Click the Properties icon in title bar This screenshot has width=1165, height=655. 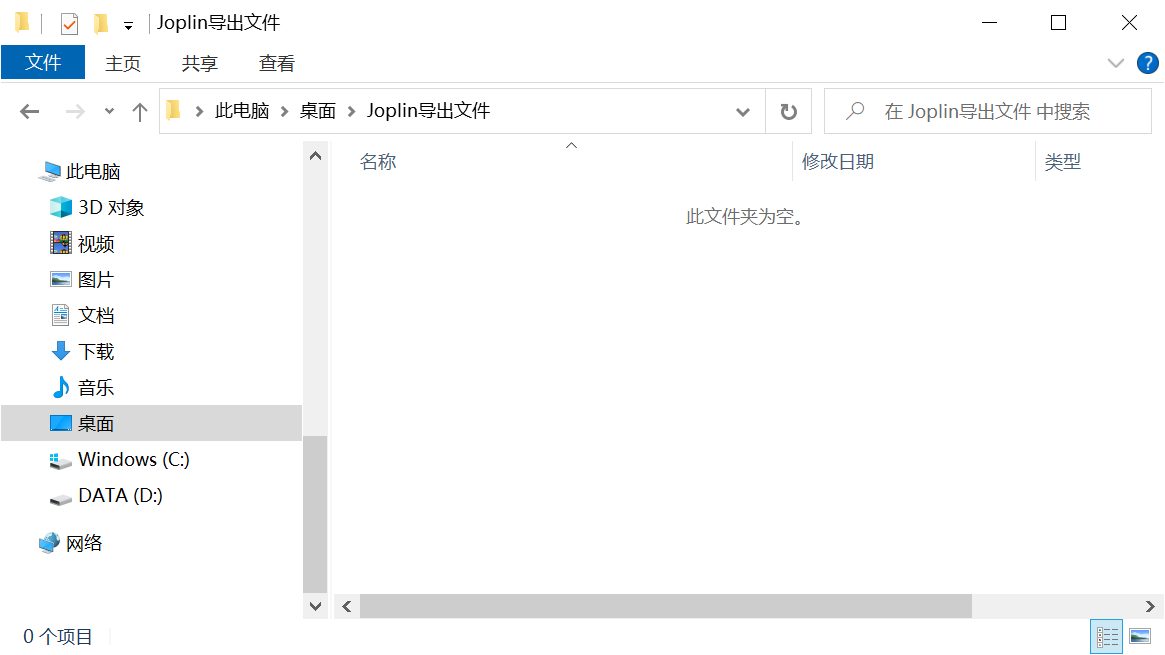click(x=69, y=23)
